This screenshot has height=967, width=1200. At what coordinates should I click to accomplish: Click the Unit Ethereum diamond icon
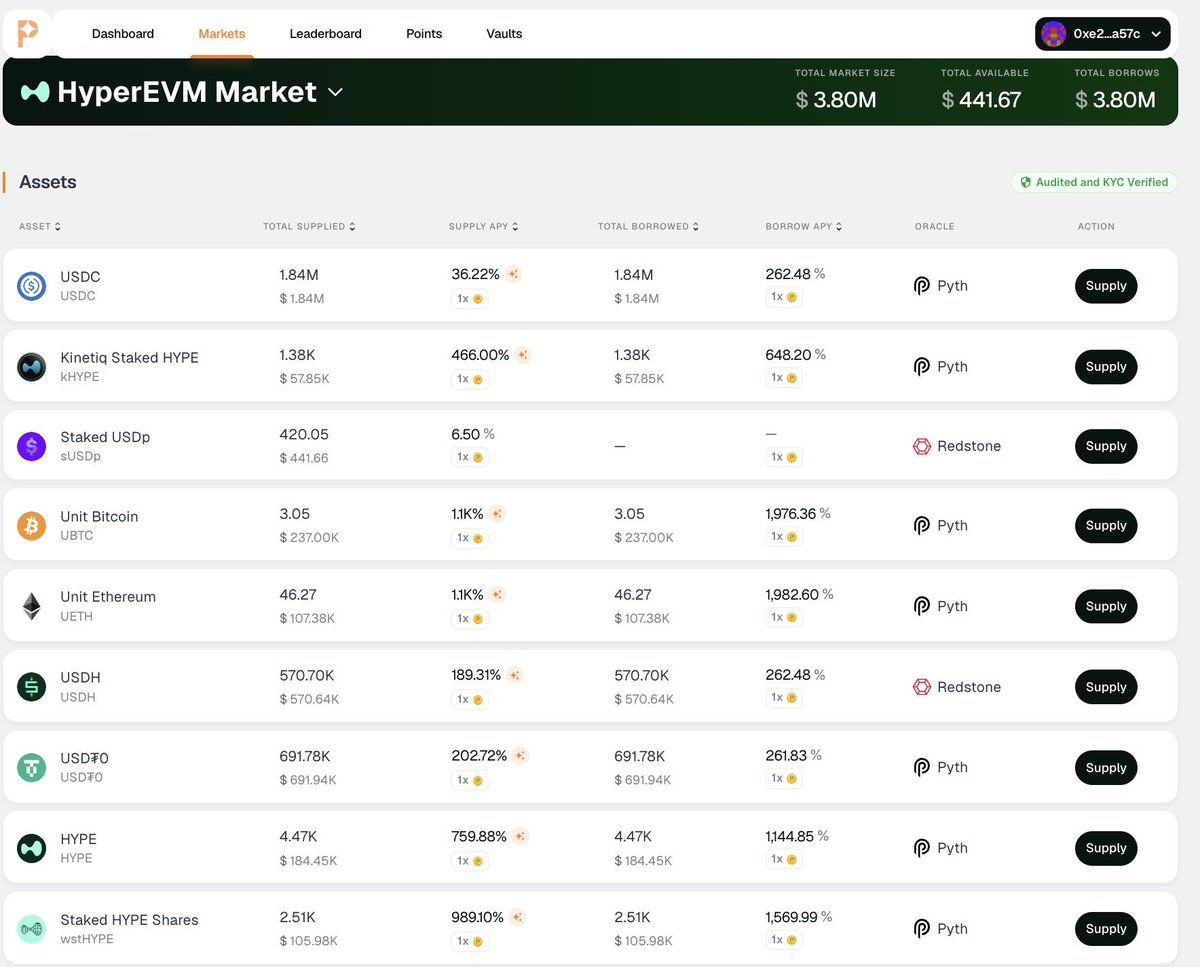click(x=32, y=606)
